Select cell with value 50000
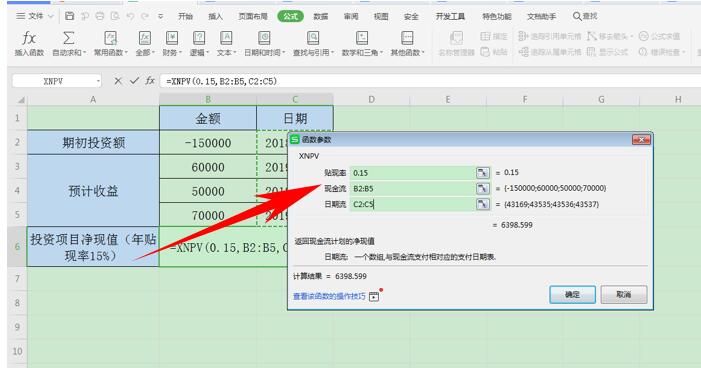This screenshot has width=701, height=368. (208, 191)
